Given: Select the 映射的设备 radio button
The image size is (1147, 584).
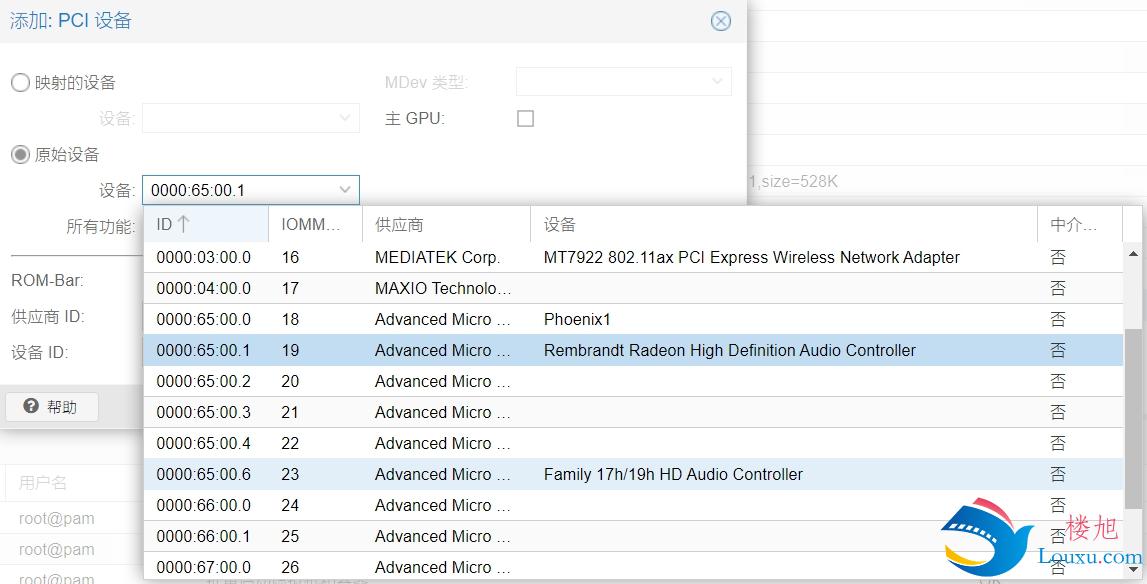Looking at the screenshot, I should pos(20,83).
